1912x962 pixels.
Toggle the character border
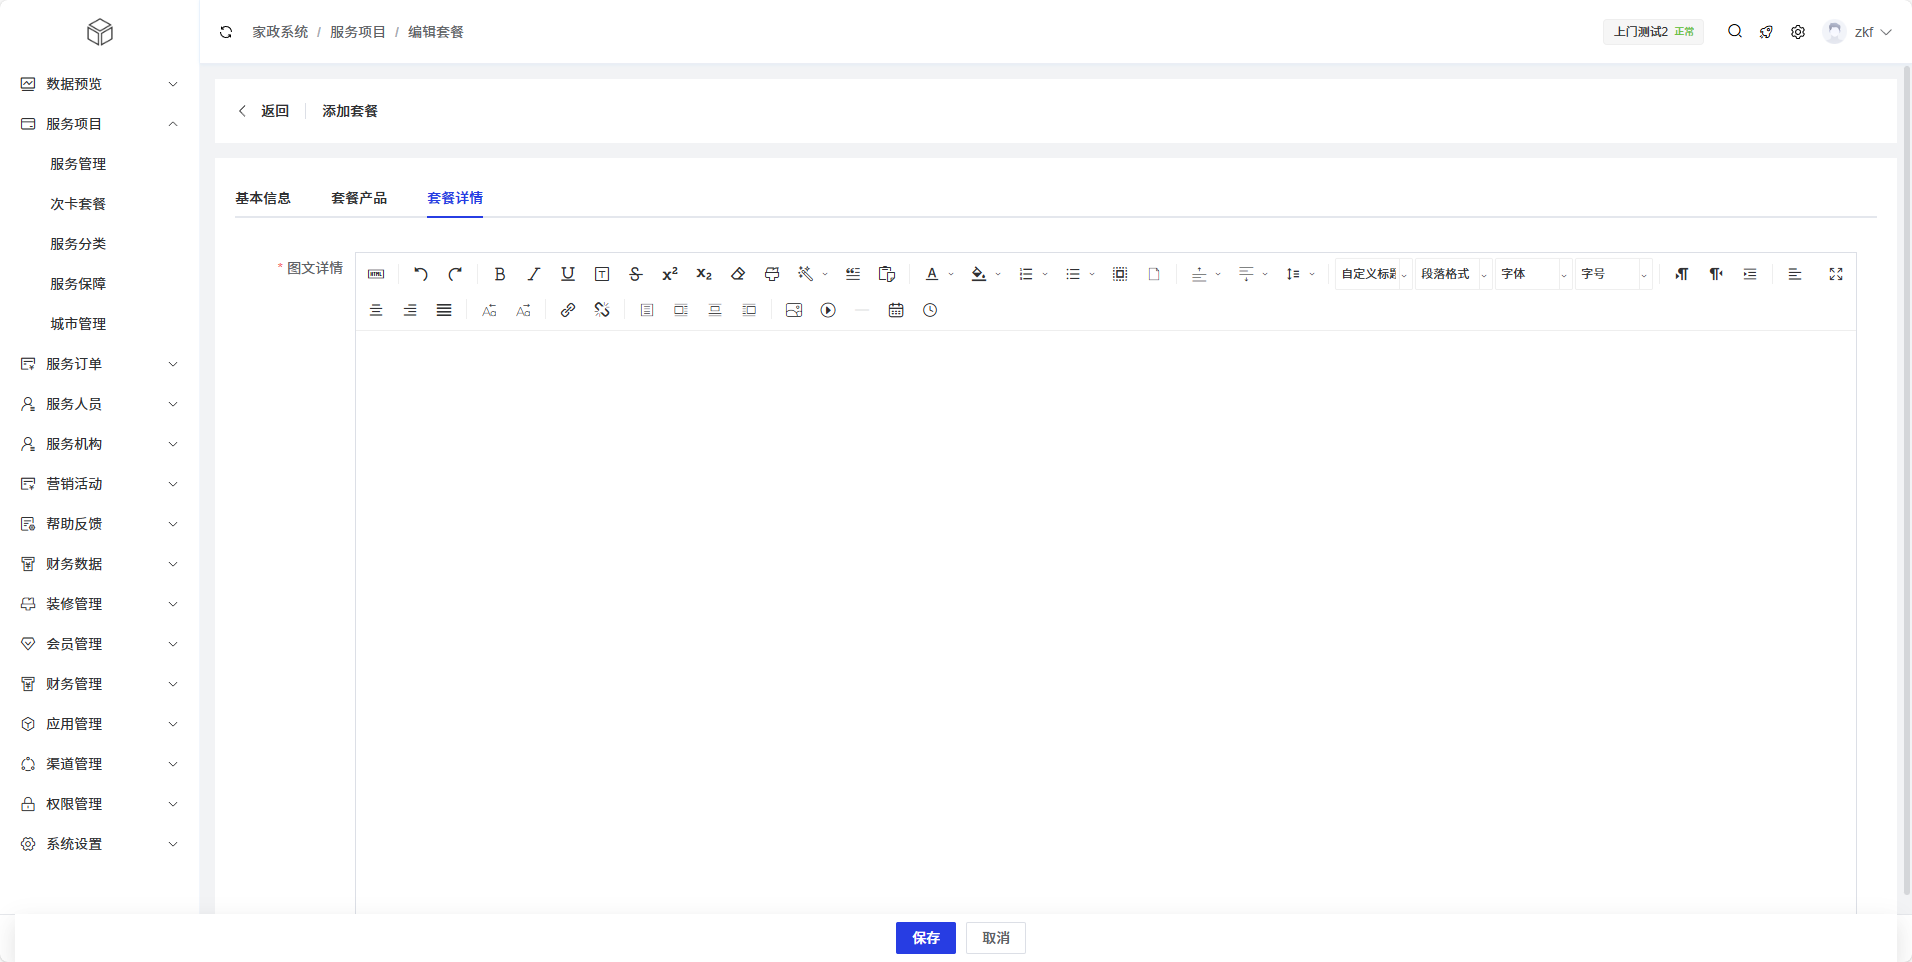point(602,274)
